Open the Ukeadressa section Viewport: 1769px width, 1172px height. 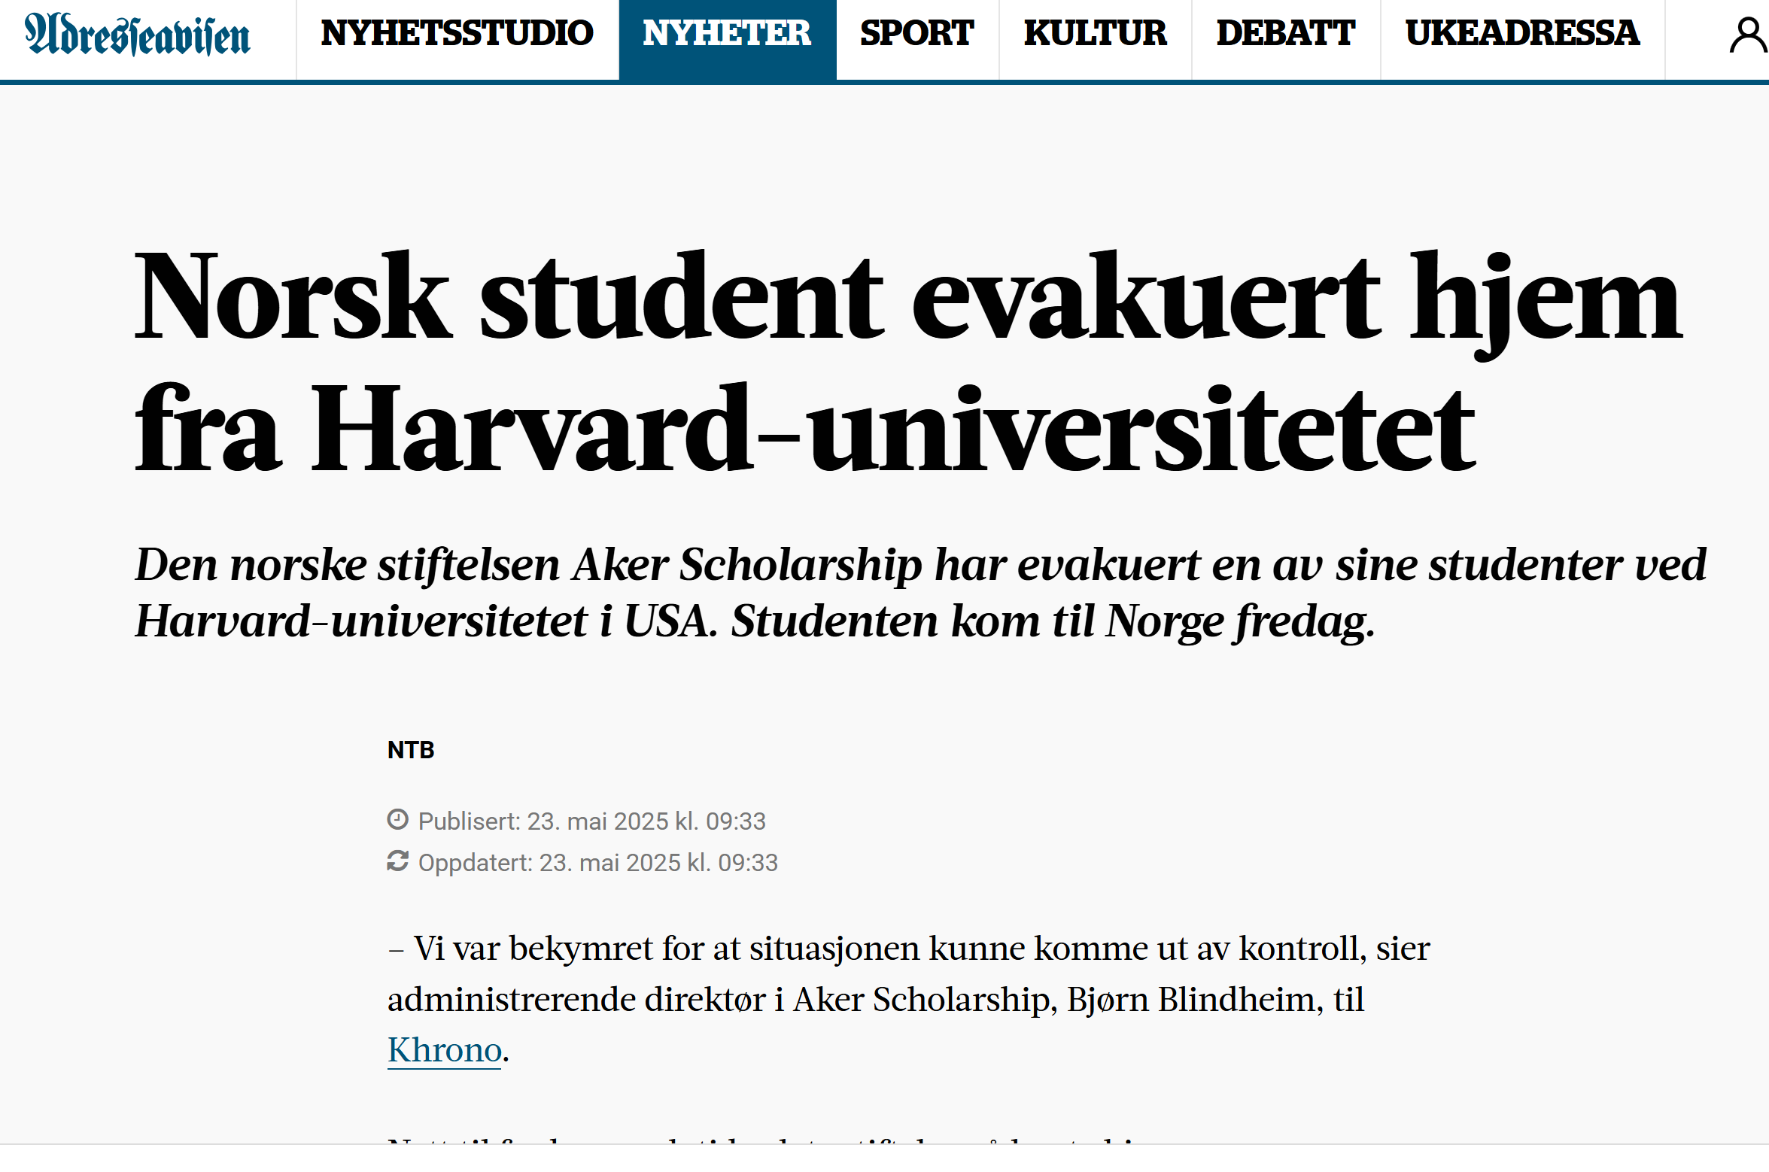pyautogui.click(x=1522, y=34)
